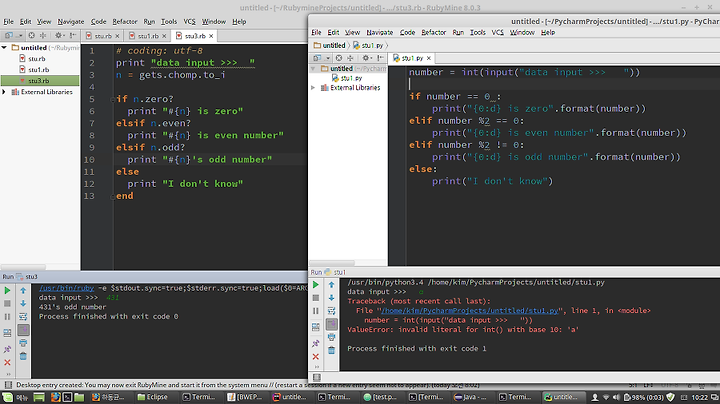Open Tools menu in RubyMine

pyautogui.click(x=169, y=22)
